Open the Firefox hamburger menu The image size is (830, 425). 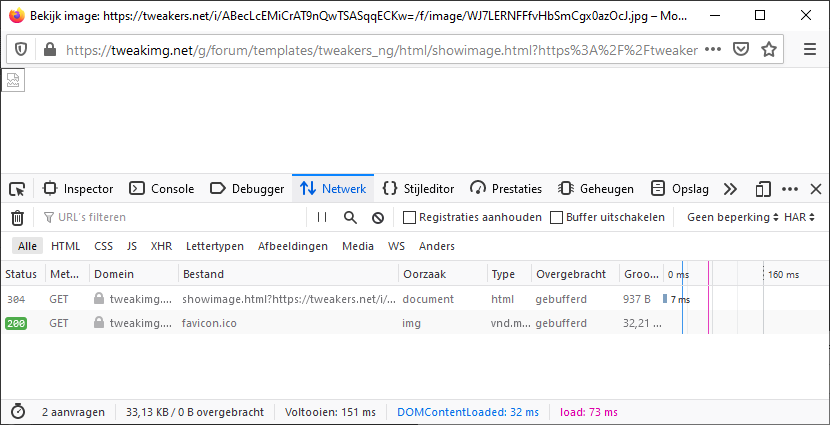(810, 50)
